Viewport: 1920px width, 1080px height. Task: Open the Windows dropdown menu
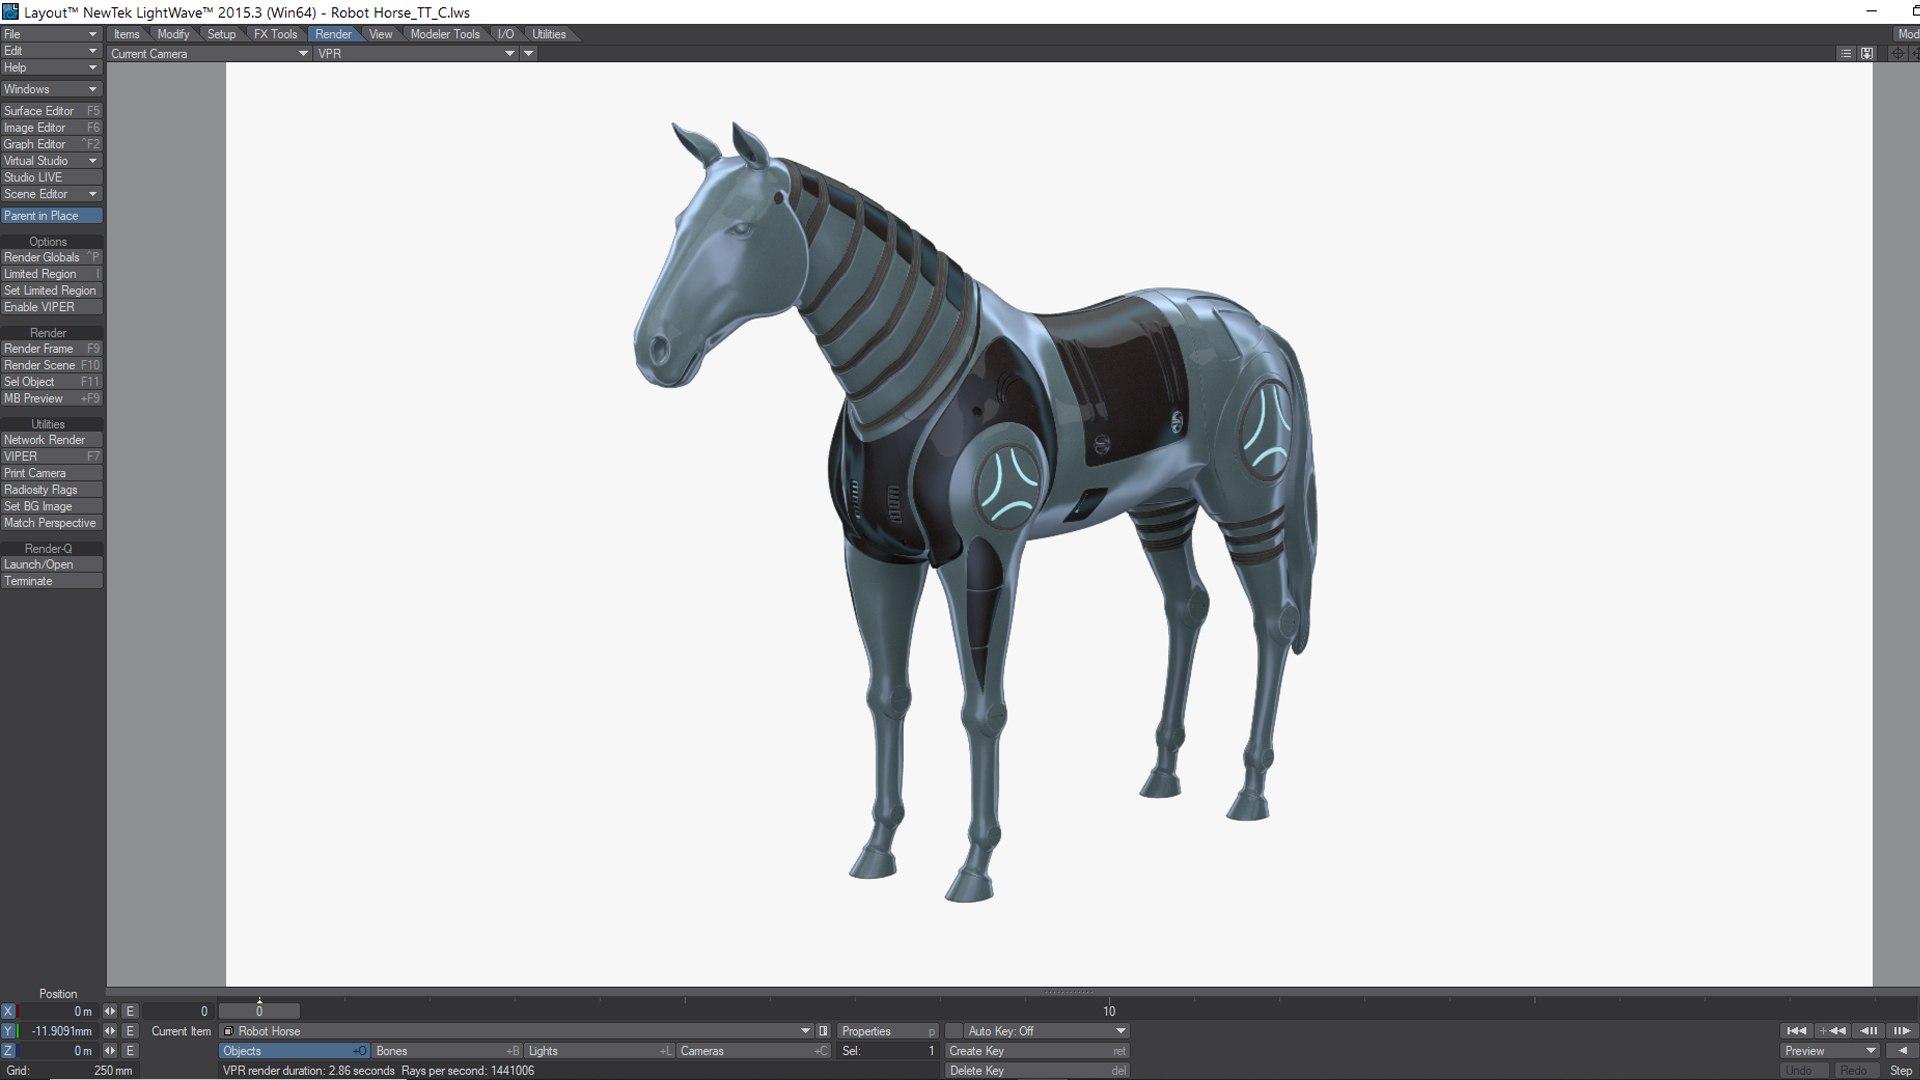coord(51,89)
